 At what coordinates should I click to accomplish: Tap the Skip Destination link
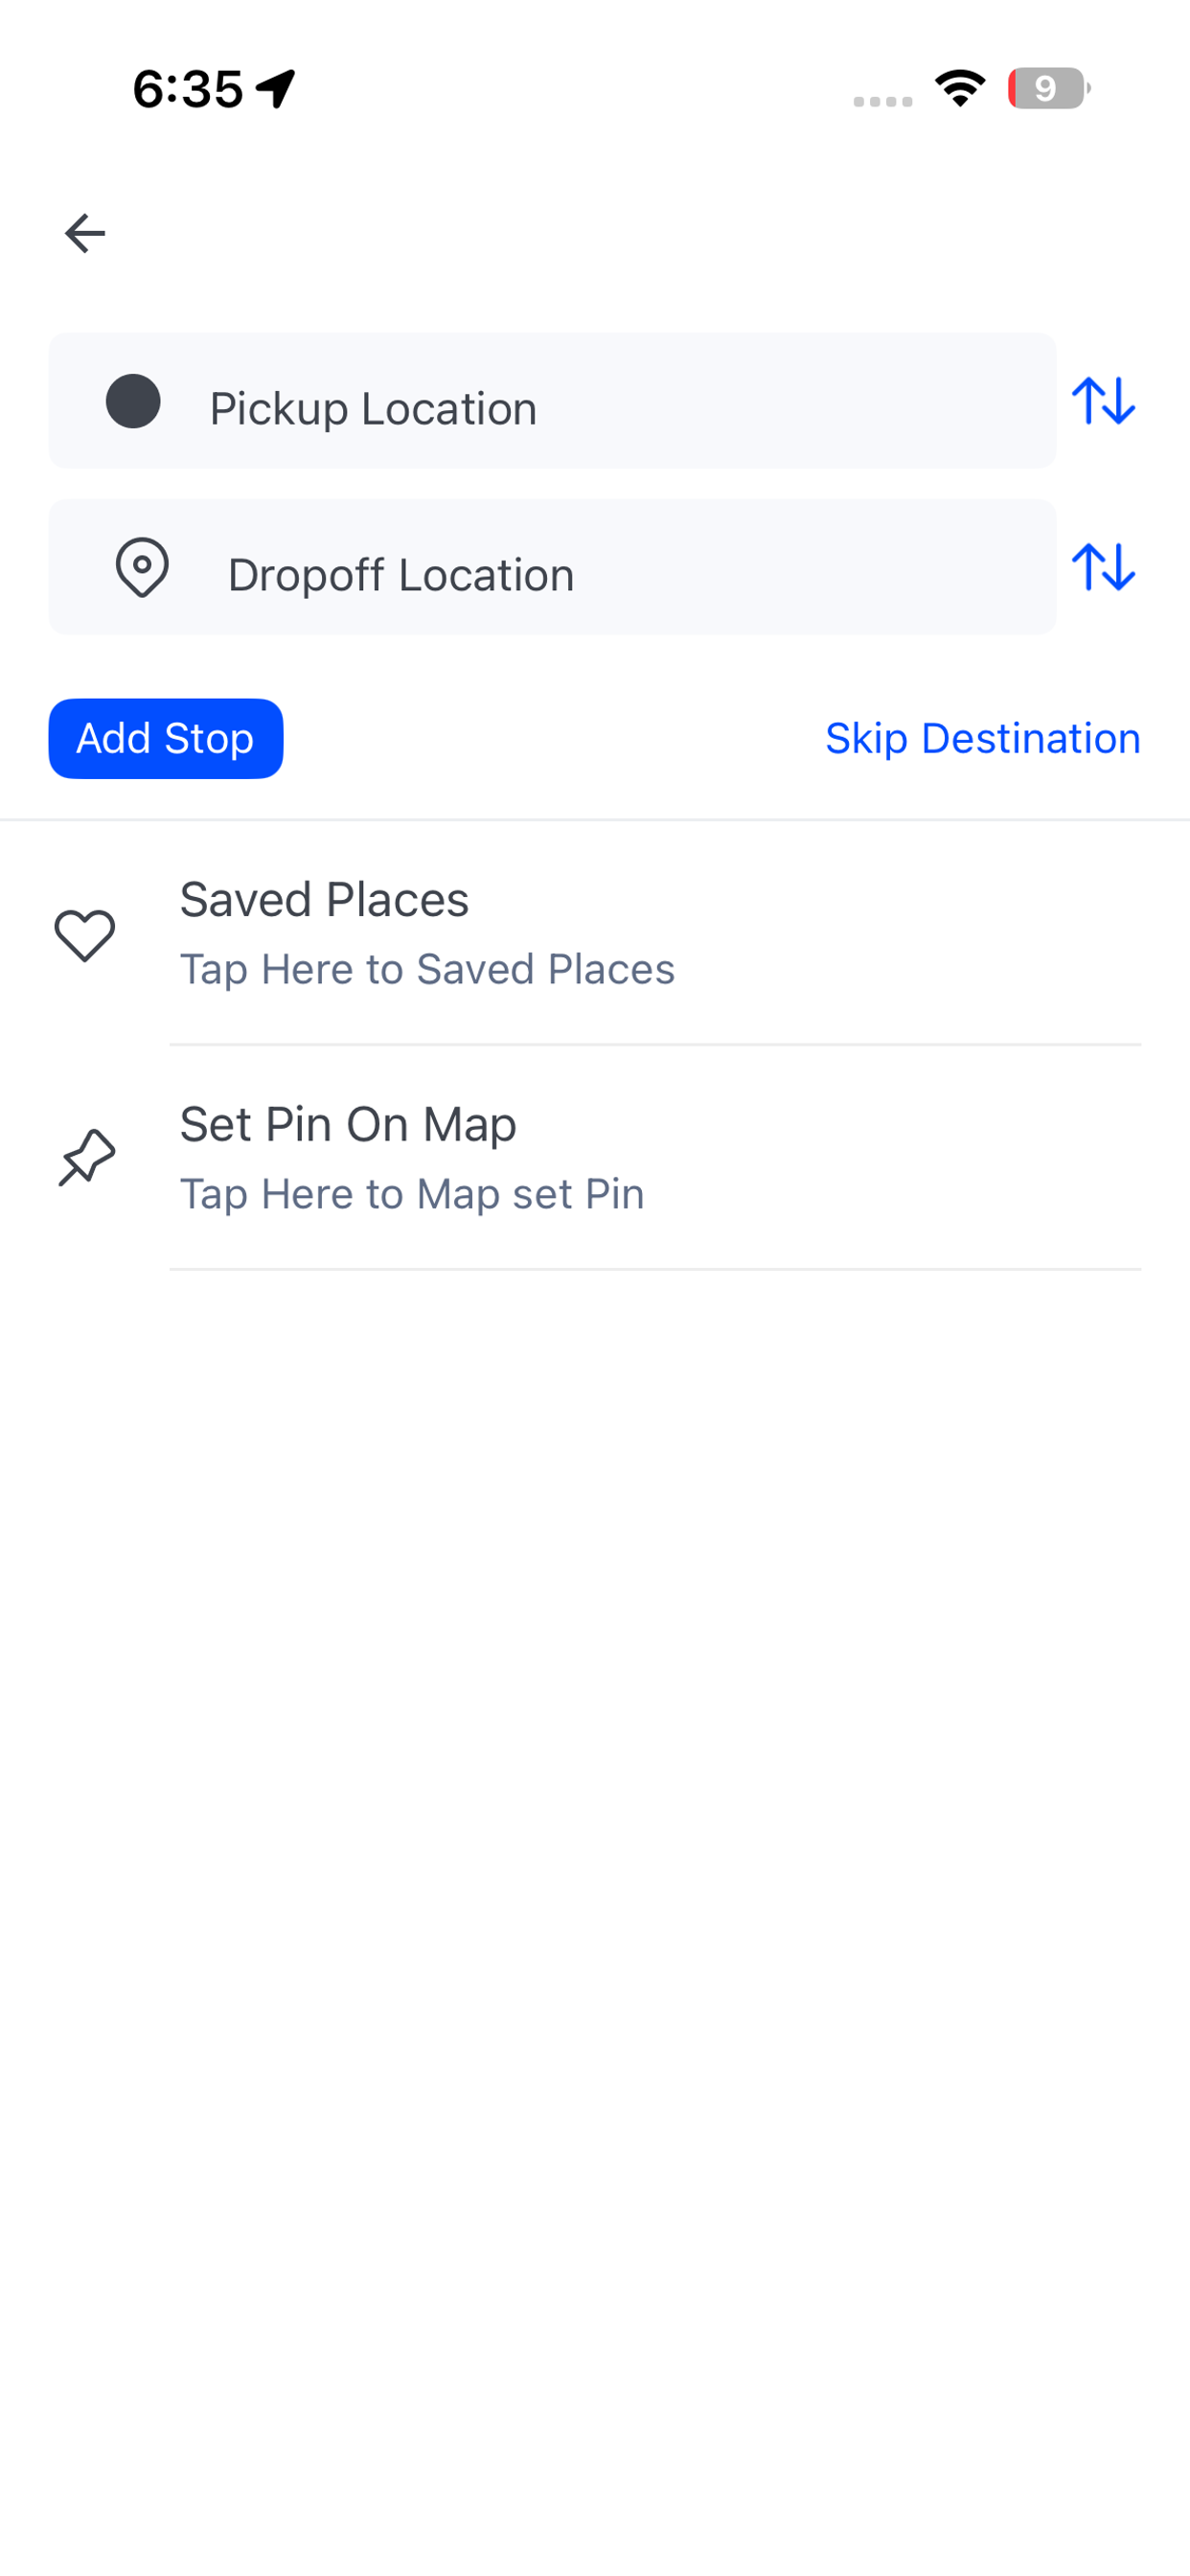[983, 738]
